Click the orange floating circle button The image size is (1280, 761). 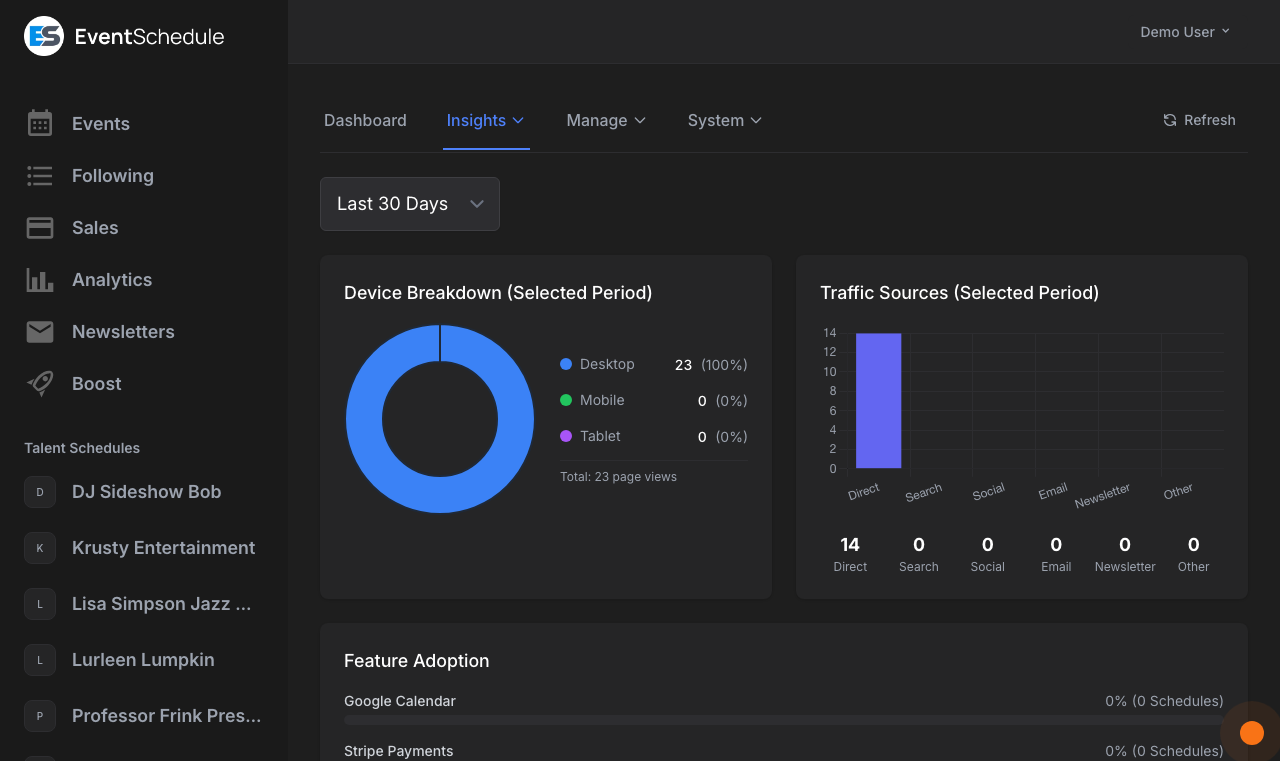(x=1251, y=733)
